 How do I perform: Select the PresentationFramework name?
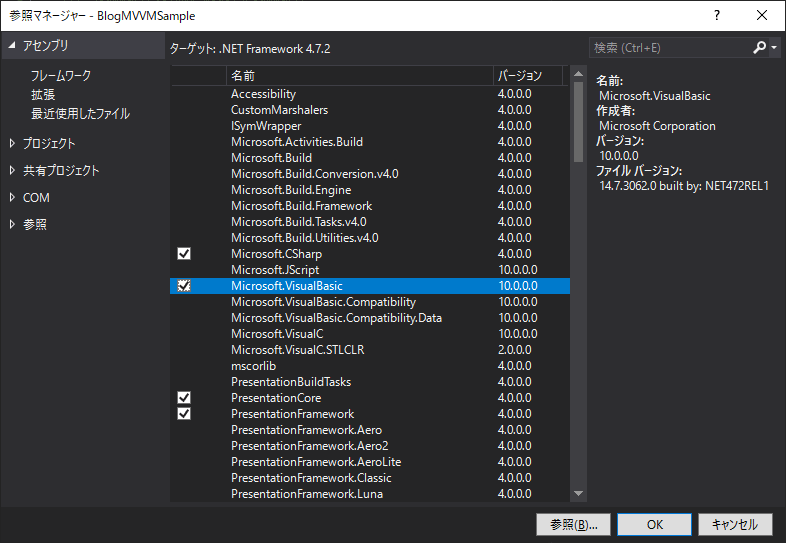point(292,414)
